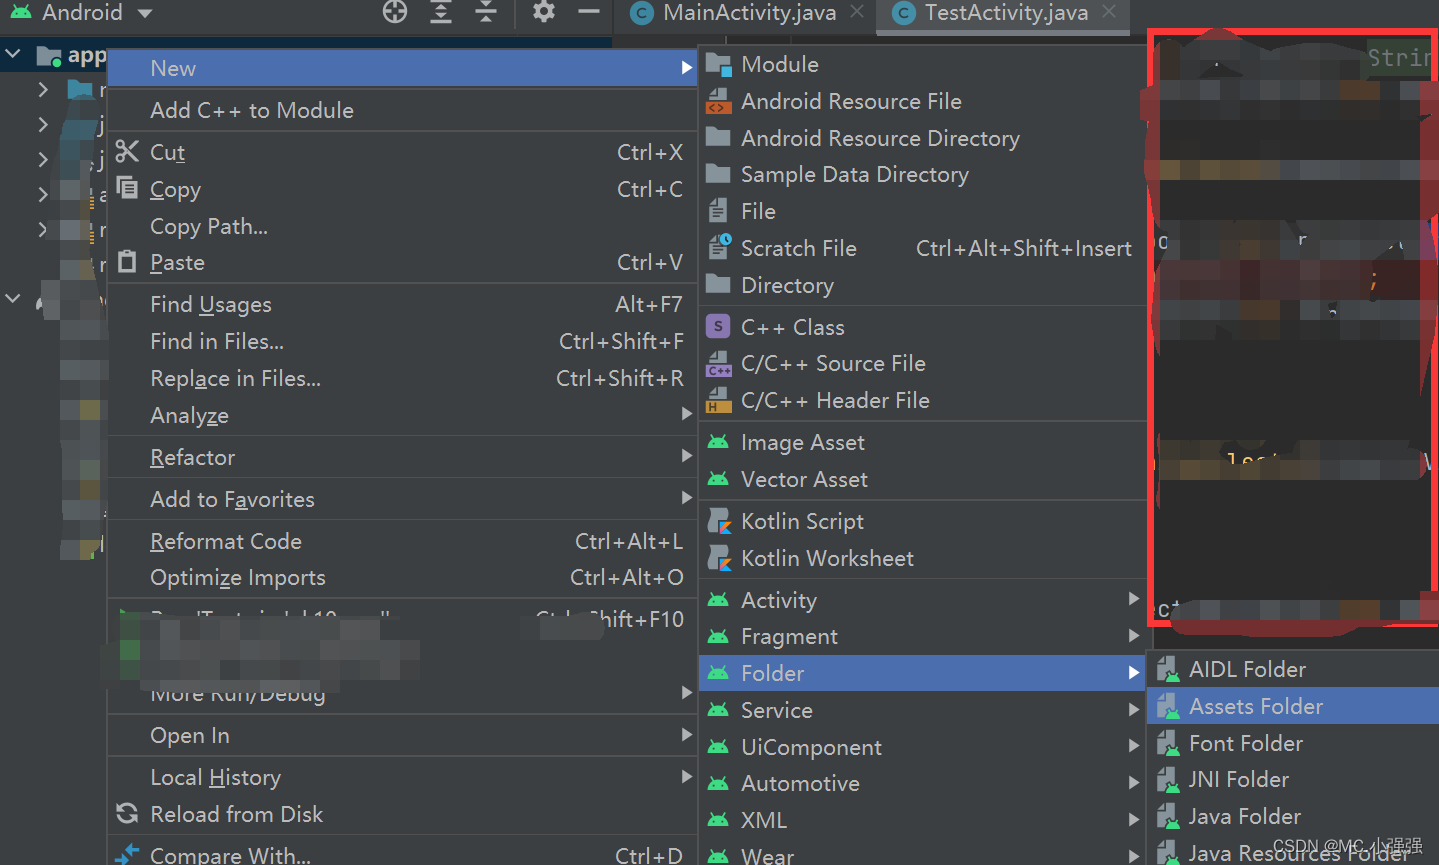Viewport: 1439px width, 865px height.
Task: Select Directory in New submenu
Action: (x=922, y=285)
